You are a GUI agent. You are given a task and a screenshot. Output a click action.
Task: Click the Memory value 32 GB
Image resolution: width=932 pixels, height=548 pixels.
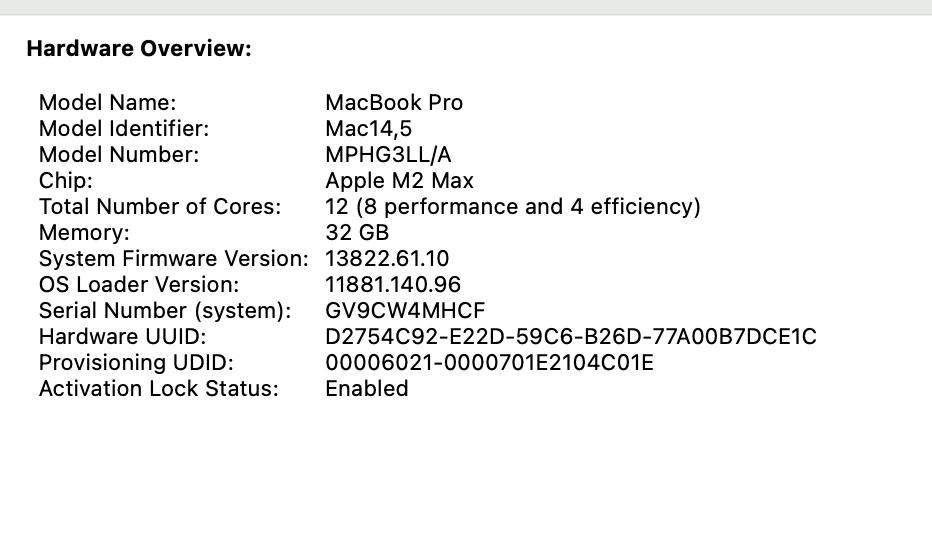pos(357,232)
